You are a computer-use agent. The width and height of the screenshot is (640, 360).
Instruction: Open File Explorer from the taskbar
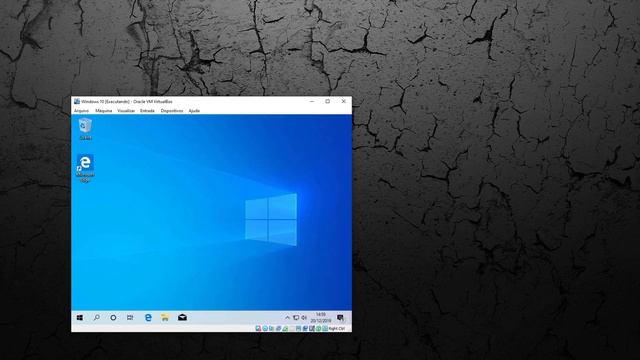pyautogui.click(x=165, y=318)
